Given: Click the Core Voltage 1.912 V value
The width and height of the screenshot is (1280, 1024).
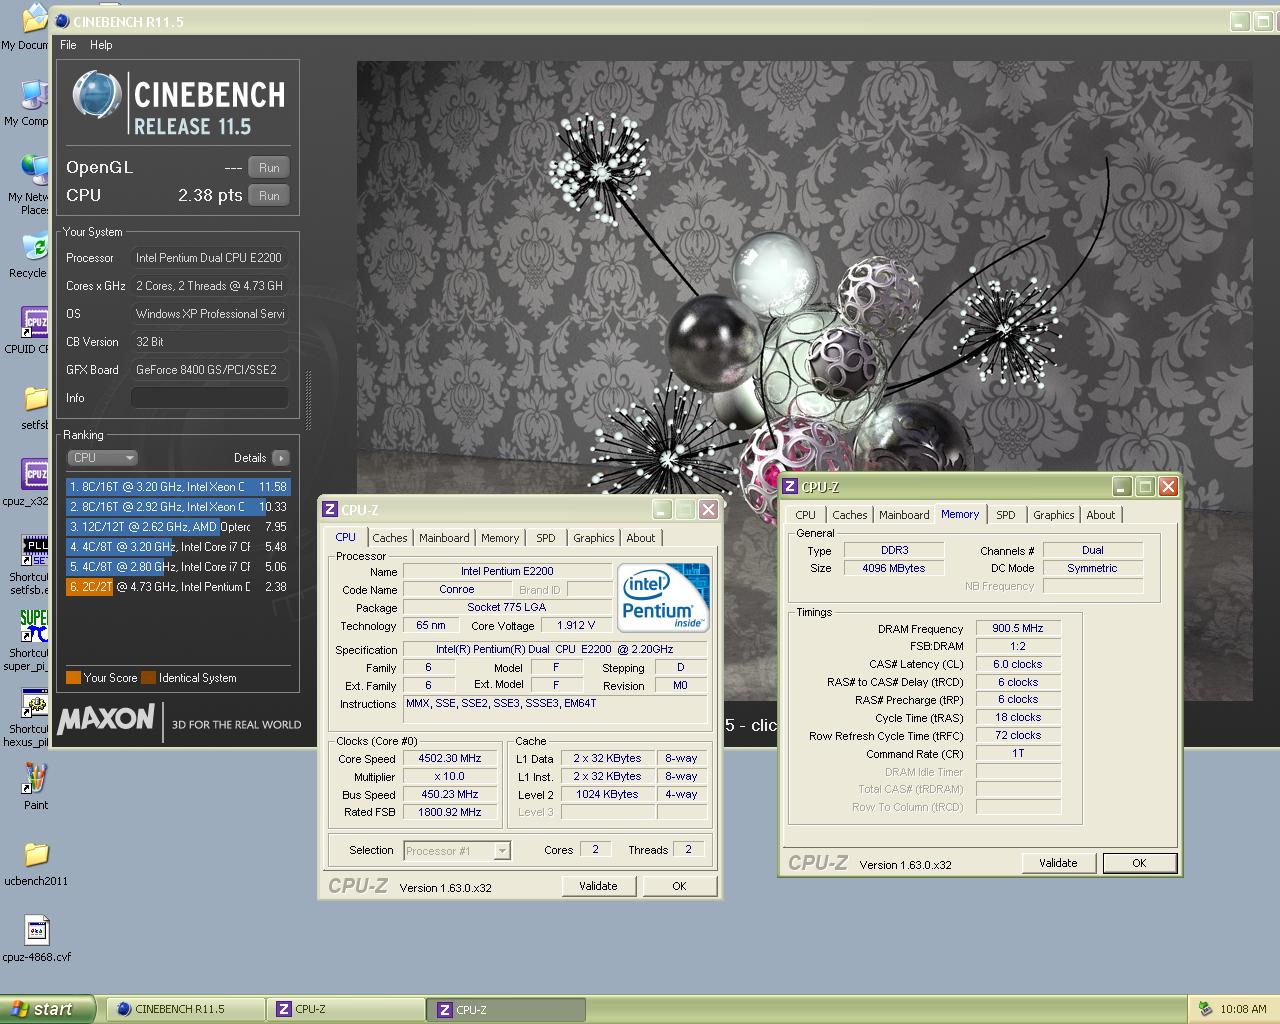Looking at the screenshot, I should [576, 626].
